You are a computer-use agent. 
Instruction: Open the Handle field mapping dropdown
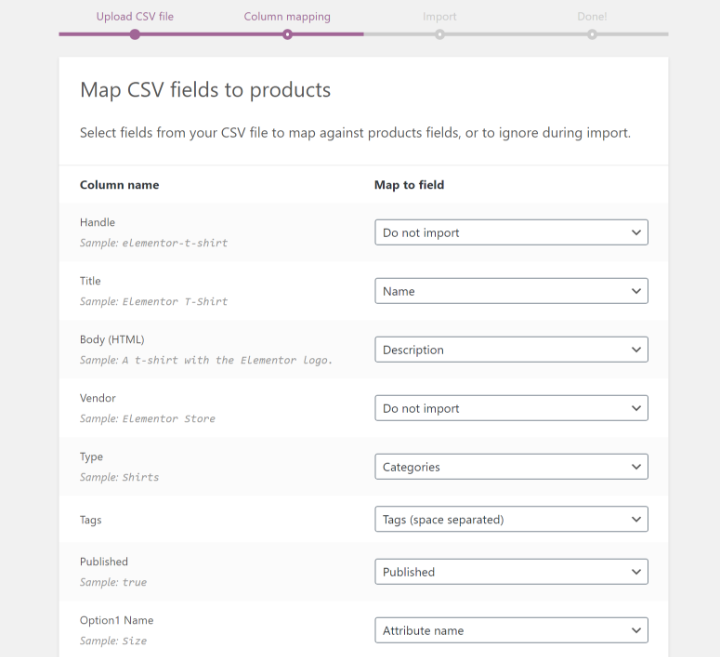coord(510,233)
